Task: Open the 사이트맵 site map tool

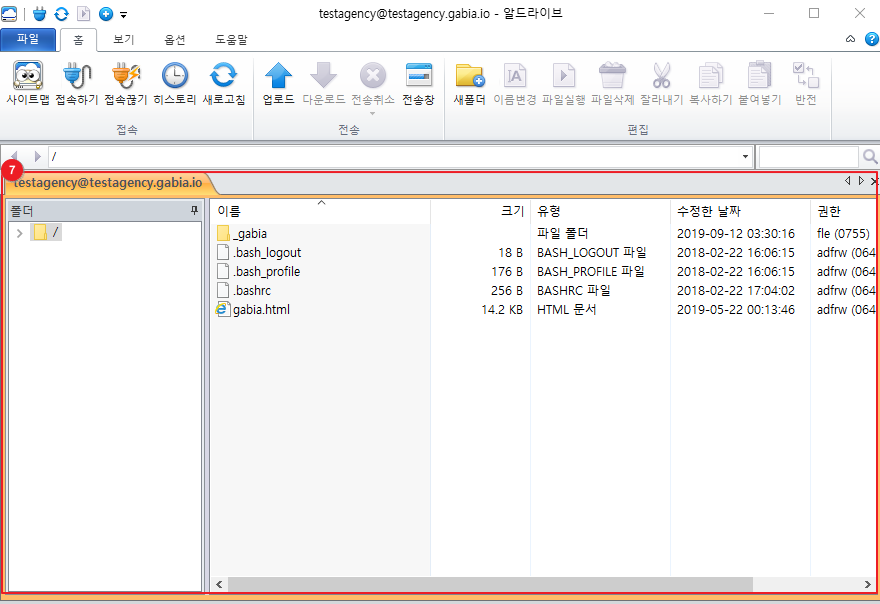Action: click(x=28, y=83)
